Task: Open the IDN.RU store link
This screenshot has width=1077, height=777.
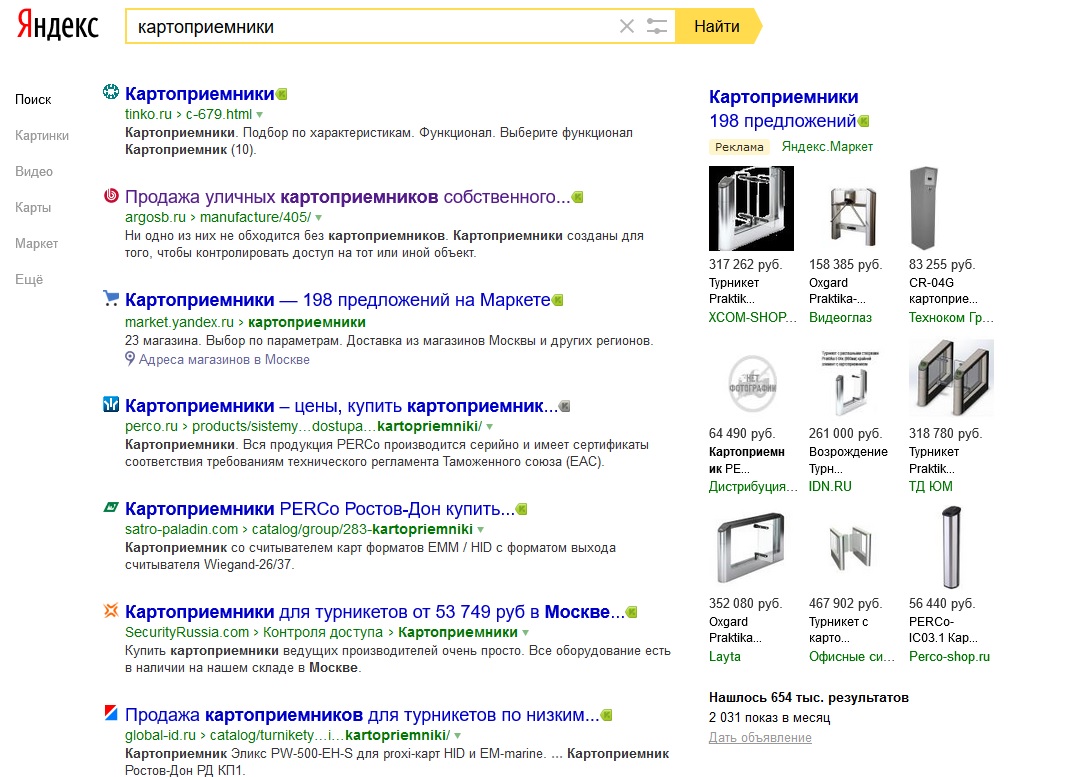Action: coord(830,486)
